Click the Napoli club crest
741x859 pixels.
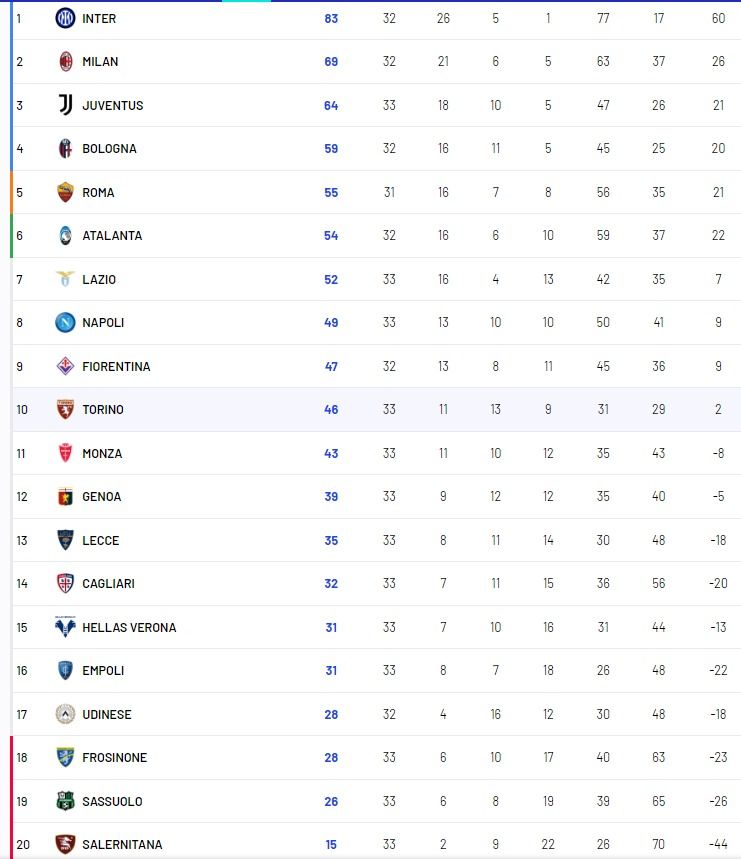(x=65, y=322)
